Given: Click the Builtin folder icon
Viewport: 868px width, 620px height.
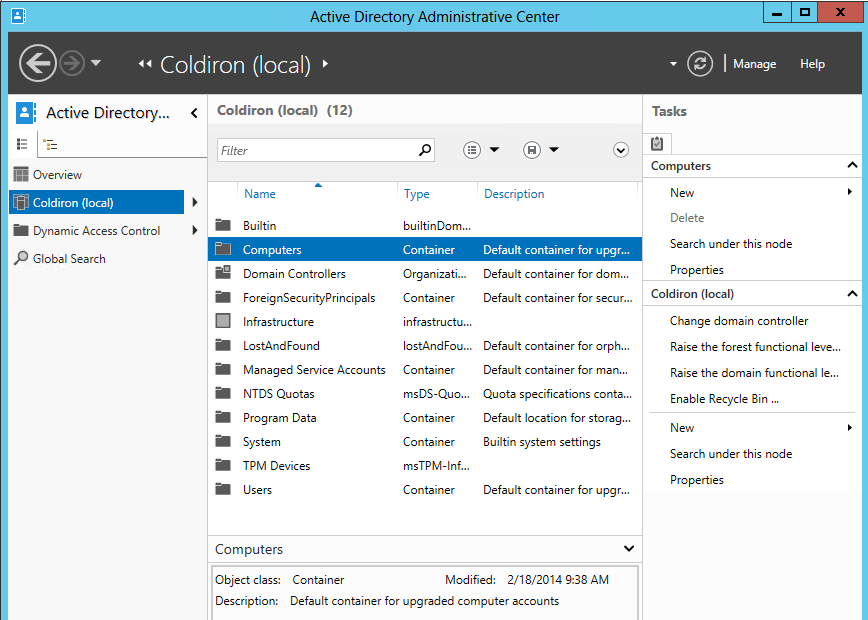Looking at the screenshot, I should tap(223, 225).
